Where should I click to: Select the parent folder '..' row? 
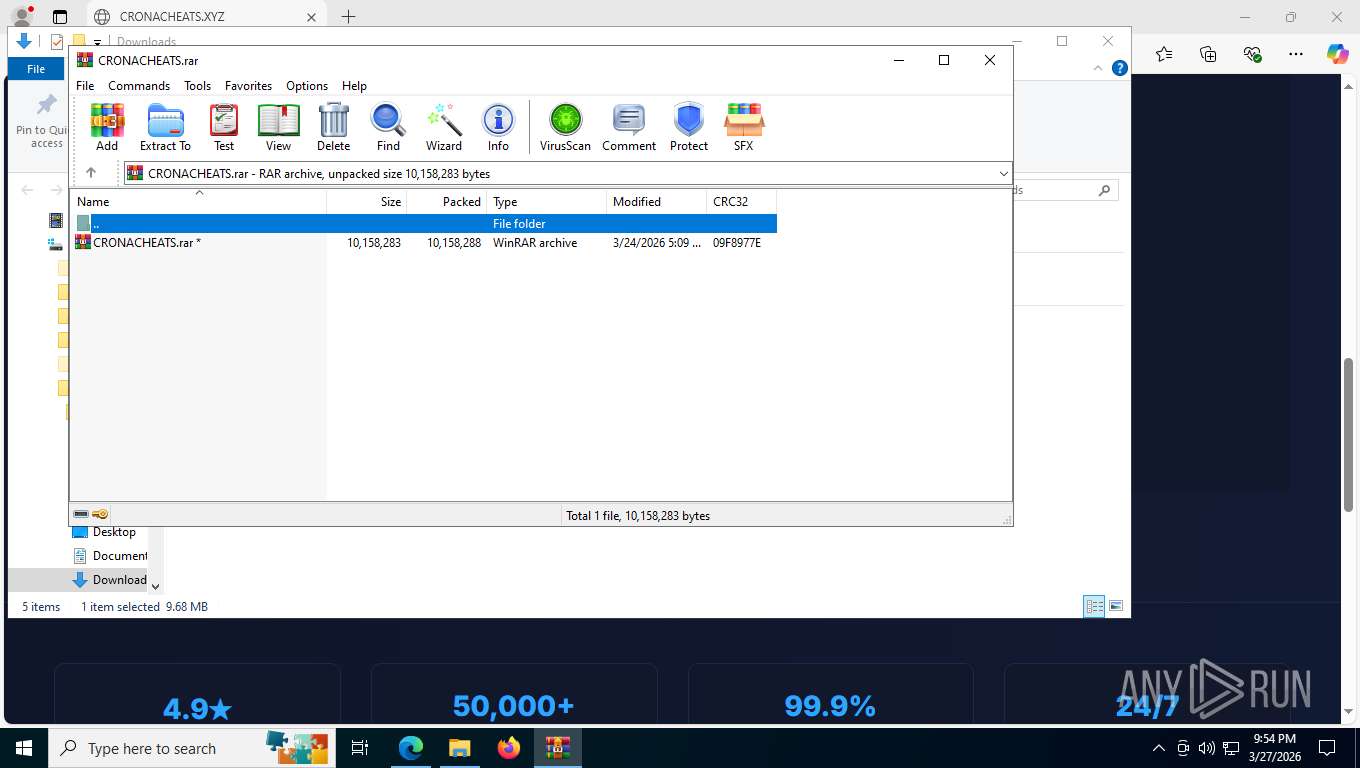point(424,223)
